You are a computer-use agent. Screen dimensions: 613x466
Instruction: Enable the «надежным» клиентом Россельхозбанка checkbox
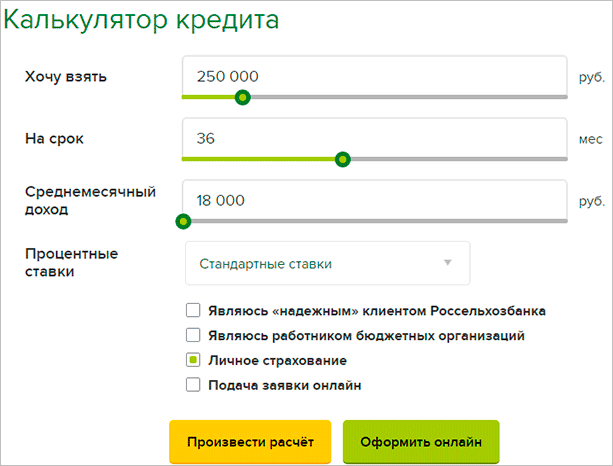coord(194,310)
